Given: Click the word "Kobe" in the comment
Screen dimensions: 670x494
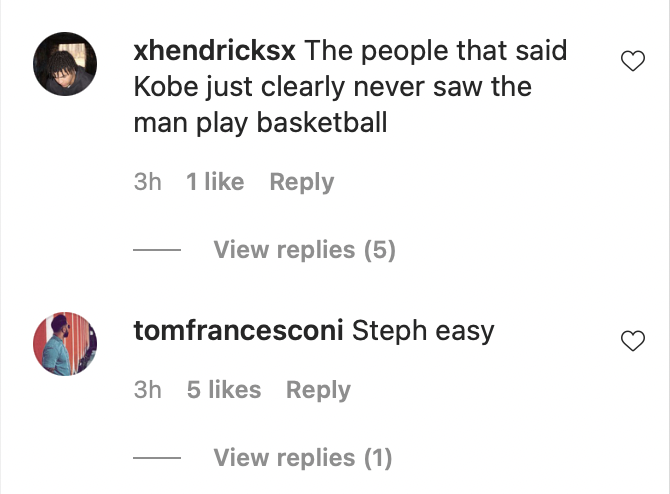Looking at the screenshot, I should tap(164, 87).
